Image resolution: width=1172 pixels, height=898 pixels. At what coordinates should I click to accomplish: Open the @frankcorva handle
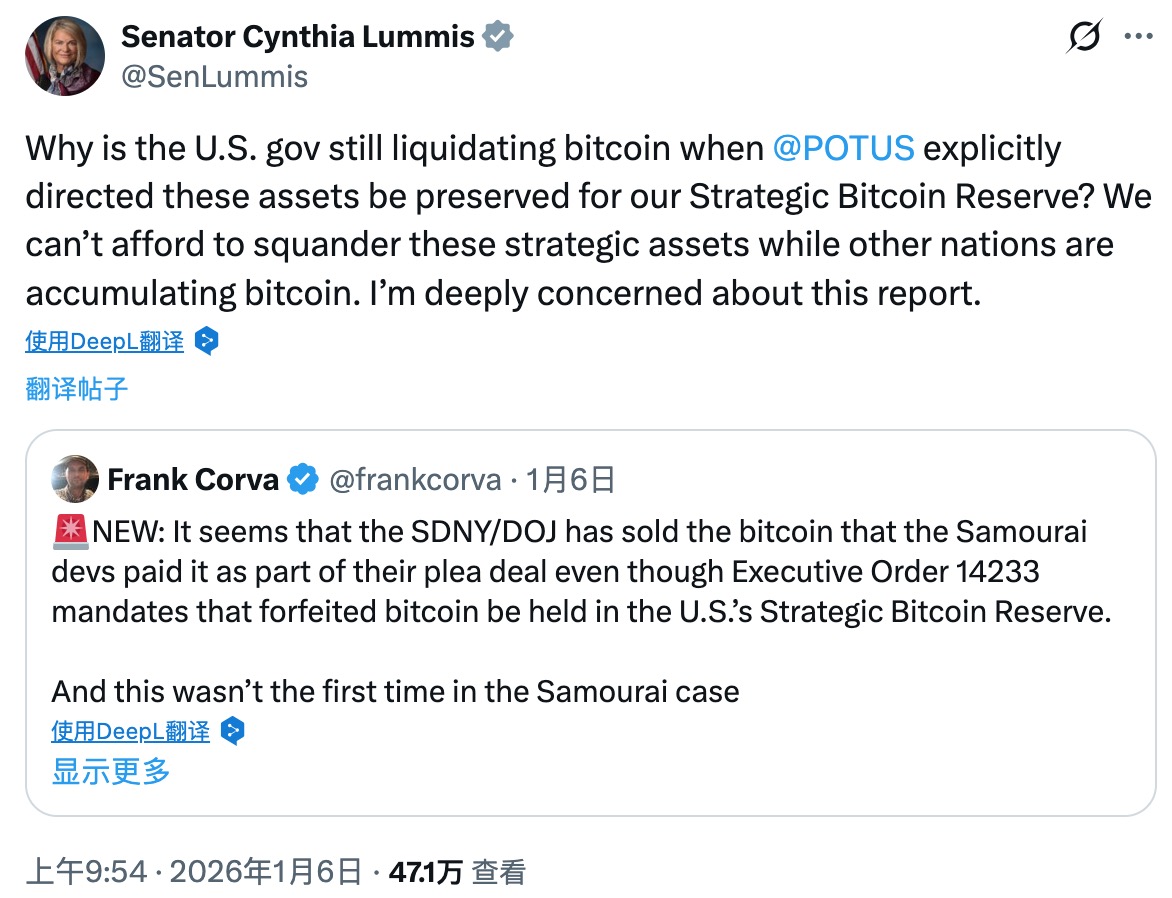pos(414,480)
